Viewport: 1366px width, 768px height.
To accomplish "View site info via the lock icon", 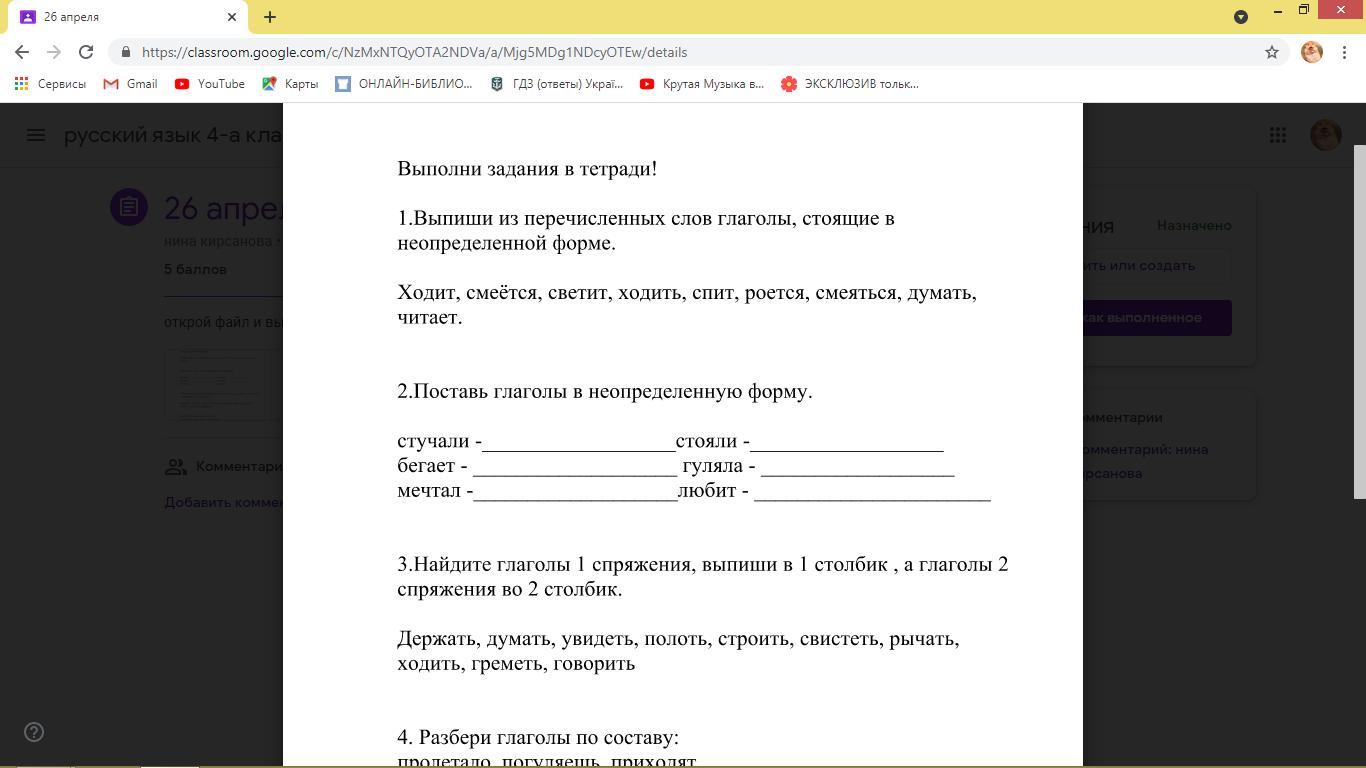I will [125, 52].
